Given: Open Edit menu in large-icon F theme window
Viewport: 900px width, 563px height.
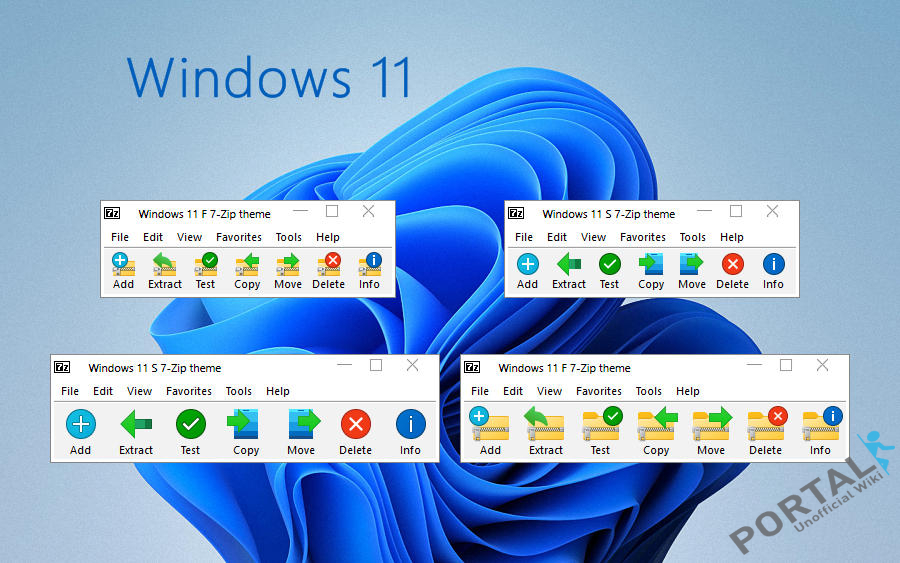Looking at the screenshot, I should [513, 391].
